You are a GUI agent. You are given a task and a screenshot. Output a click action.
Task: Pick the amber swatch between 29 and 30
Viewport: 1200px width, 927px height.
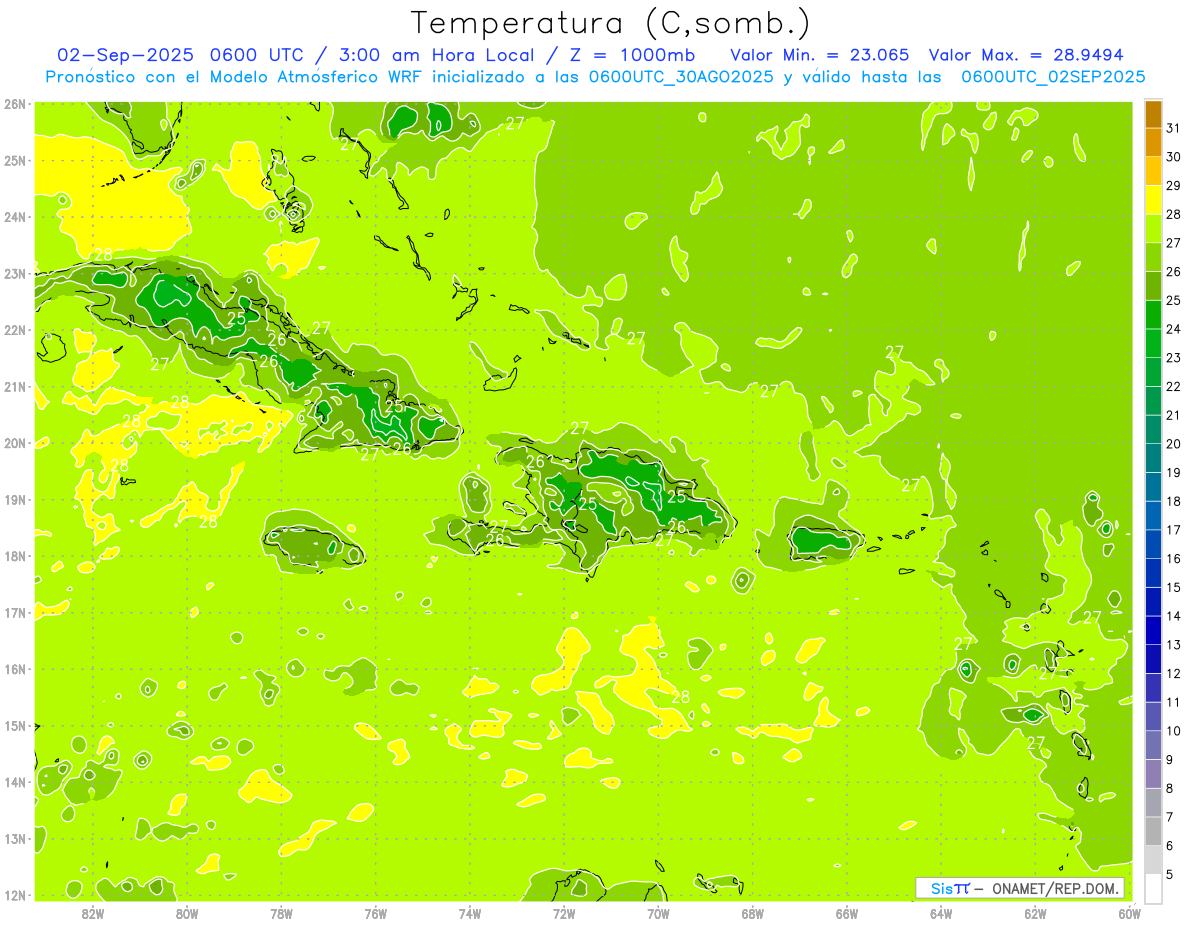1153,171
